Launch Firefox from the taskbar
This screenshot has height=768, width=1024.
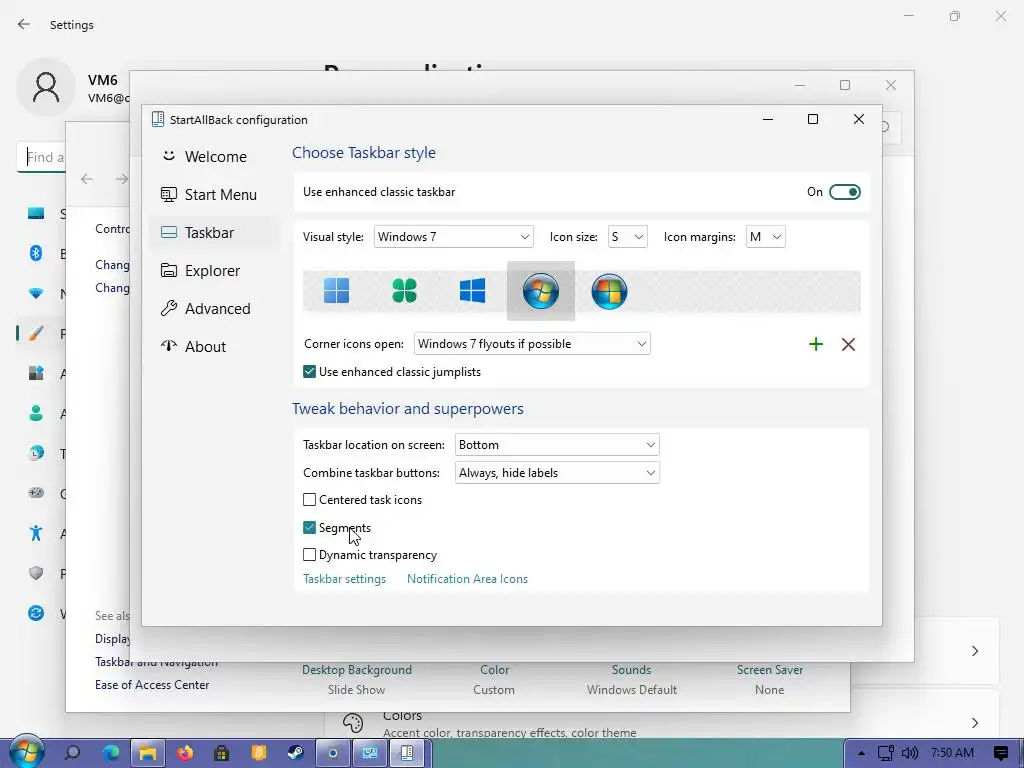[x=185, y=753]
